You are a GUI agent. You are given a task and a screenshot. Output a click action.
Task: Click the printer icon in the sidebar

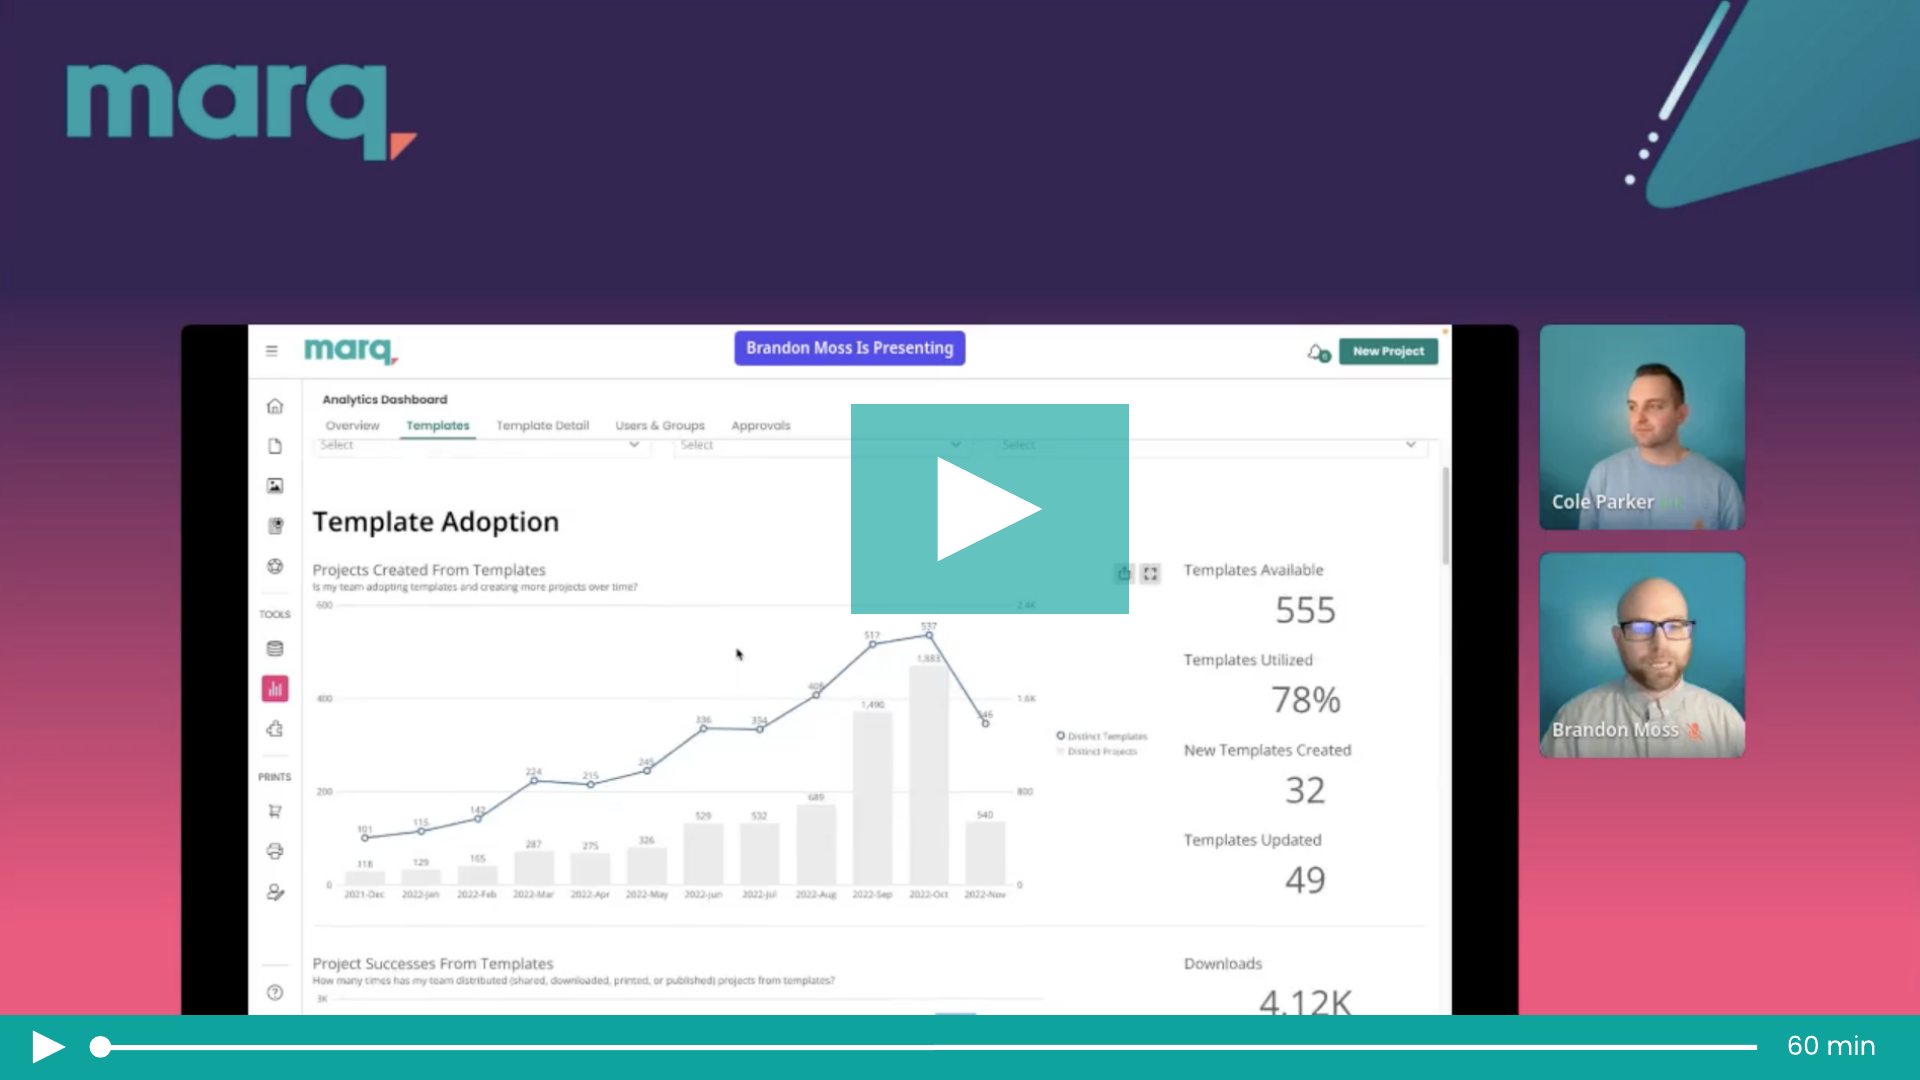tap(275, 851)
